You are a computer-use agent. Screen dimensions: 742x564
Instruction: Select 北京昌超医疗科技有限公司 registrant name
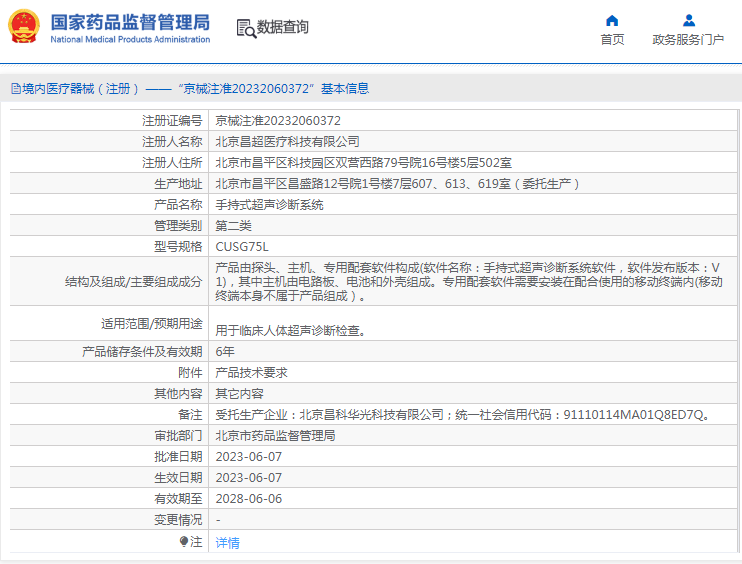coord(287,141)
